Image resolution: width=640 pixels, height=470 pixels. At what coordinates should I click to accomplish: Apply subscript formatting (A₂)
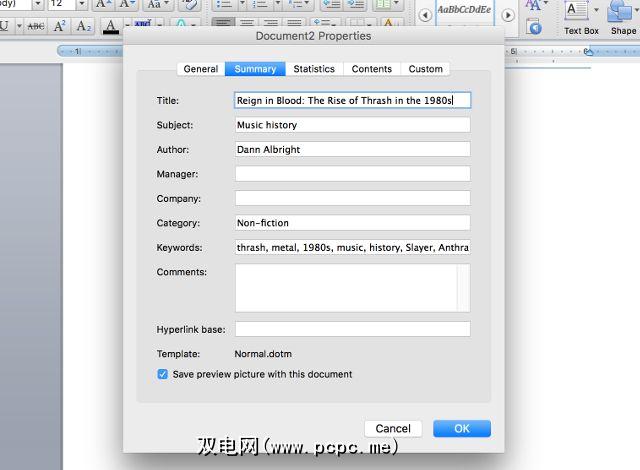point(84,26)
